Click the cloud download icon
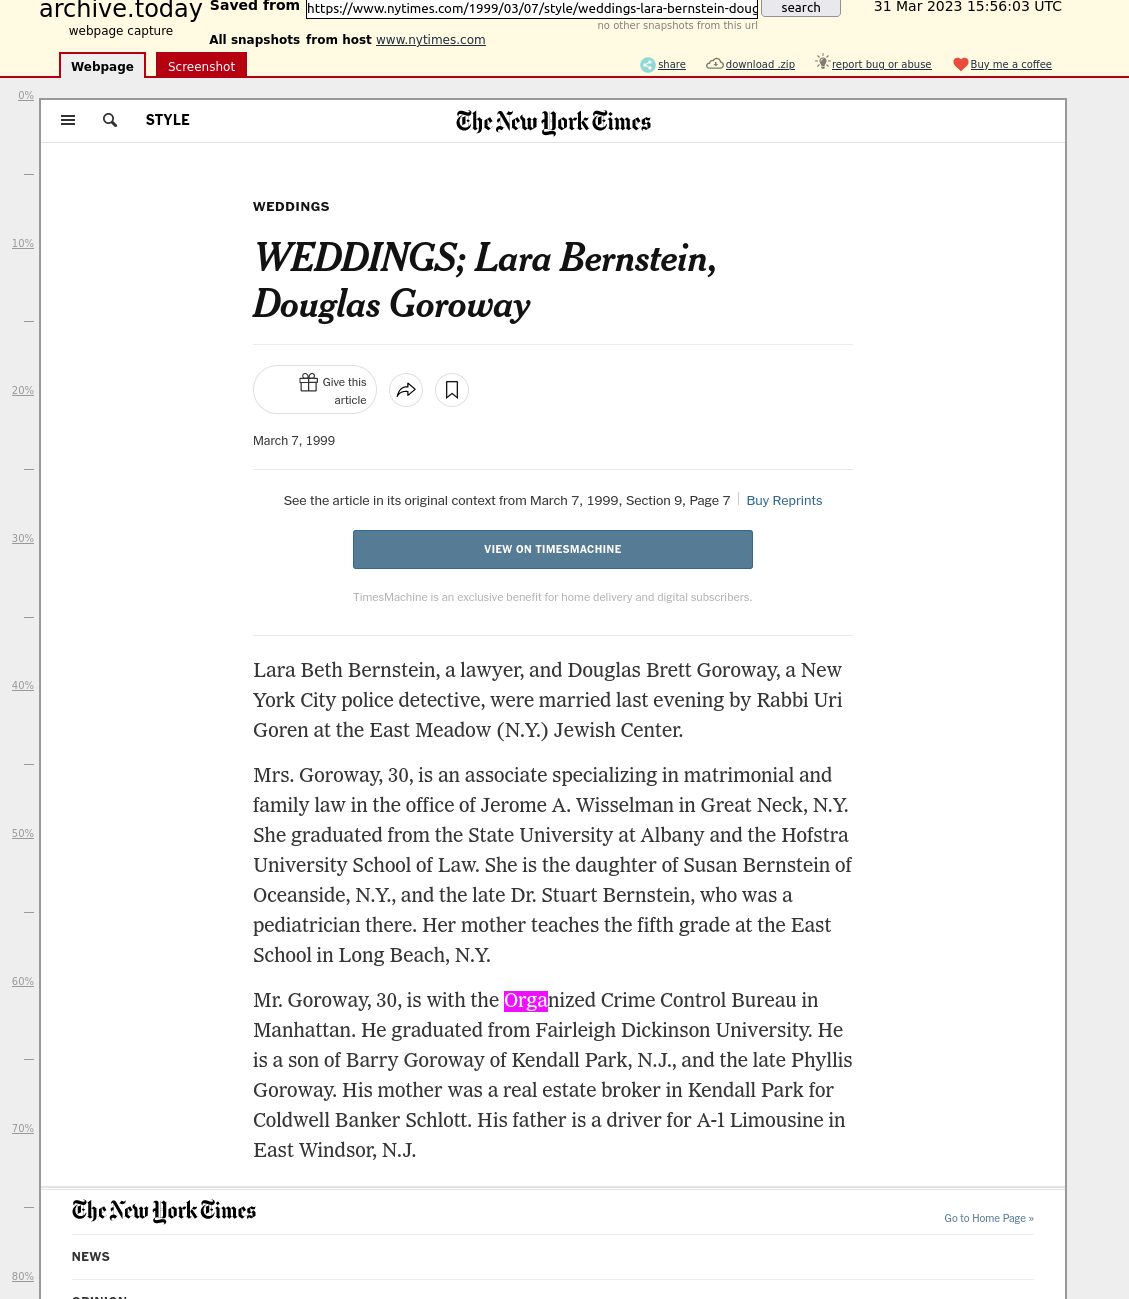 click(x=715, y=64)
